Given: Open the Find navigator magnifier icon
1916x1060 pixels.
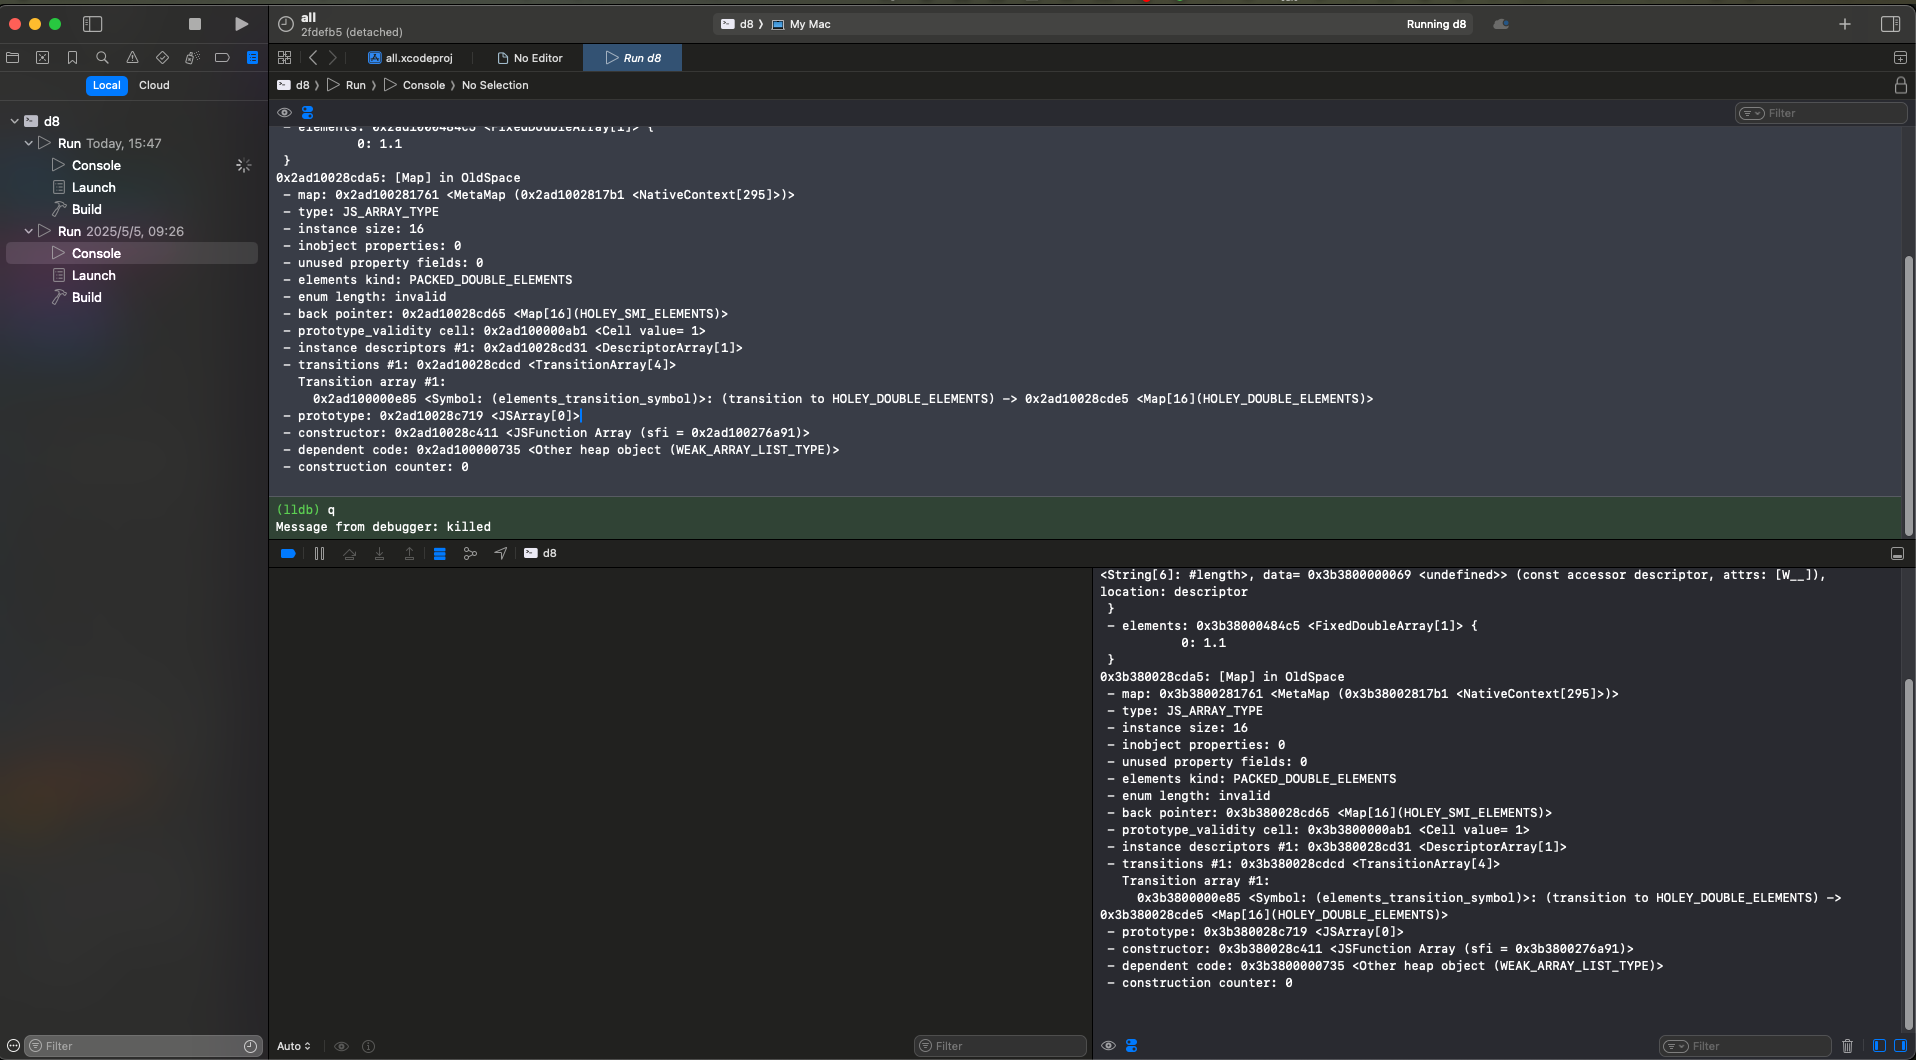Looking at the screenshot, I should tap(102, 58).
